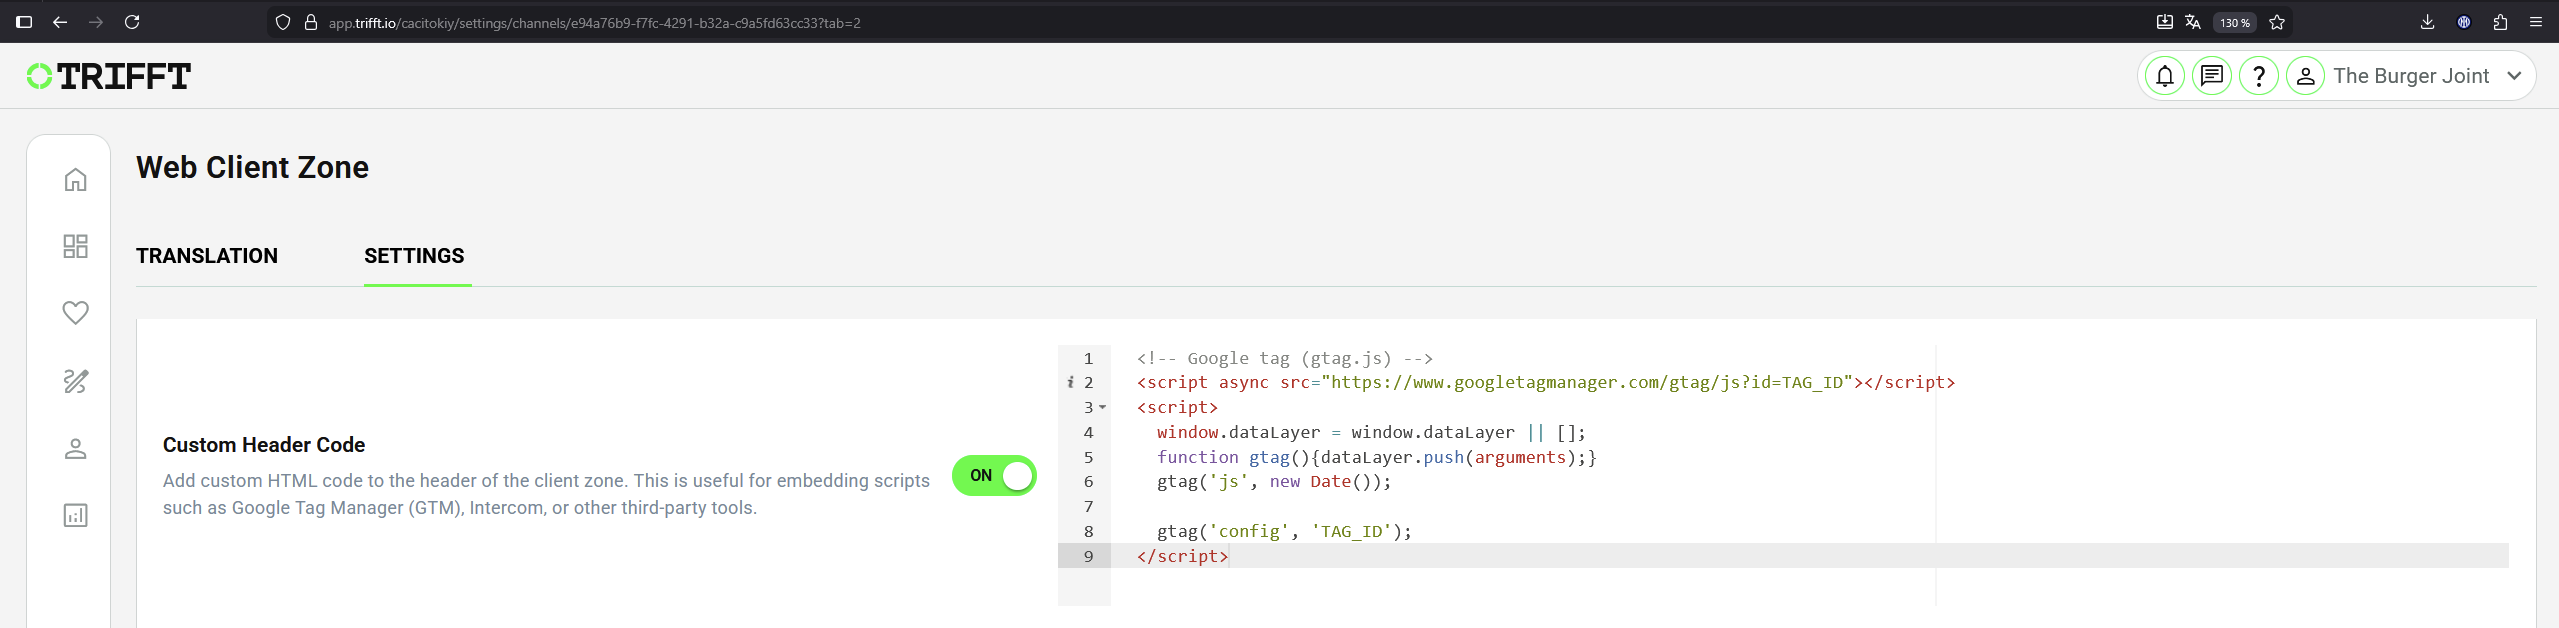
Task: Open the design pencil-ruler icon in sidebar
Action: tap(76, 381)
